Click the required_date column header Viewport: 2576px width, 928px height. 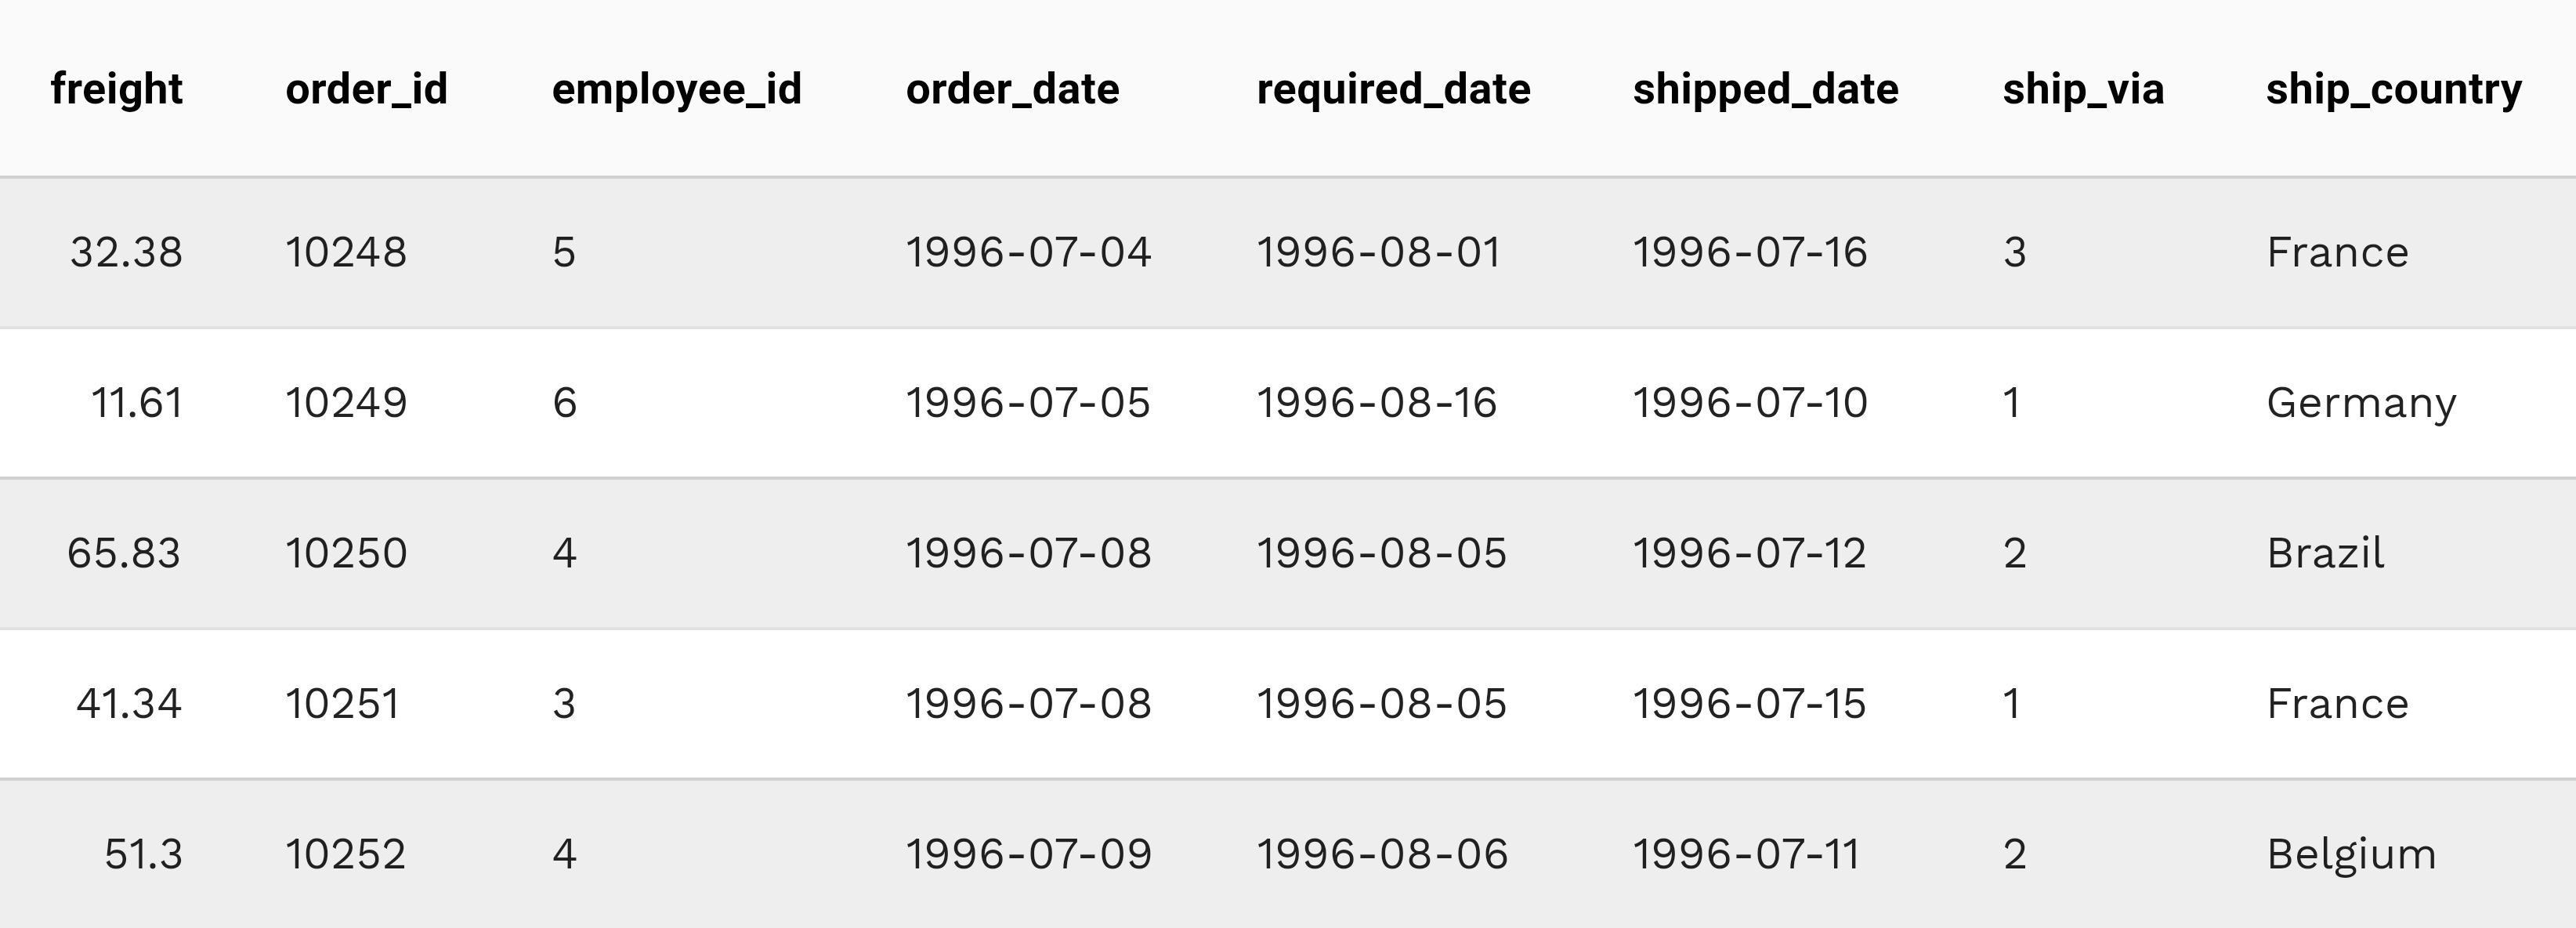click(1393, 90)
